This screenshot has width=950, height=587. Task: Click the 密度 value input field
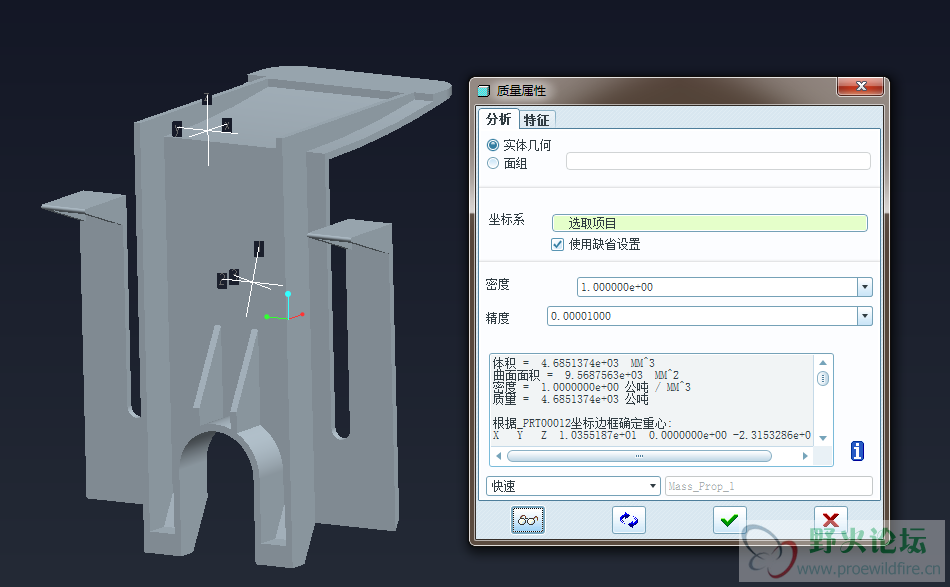pos(717,287)
